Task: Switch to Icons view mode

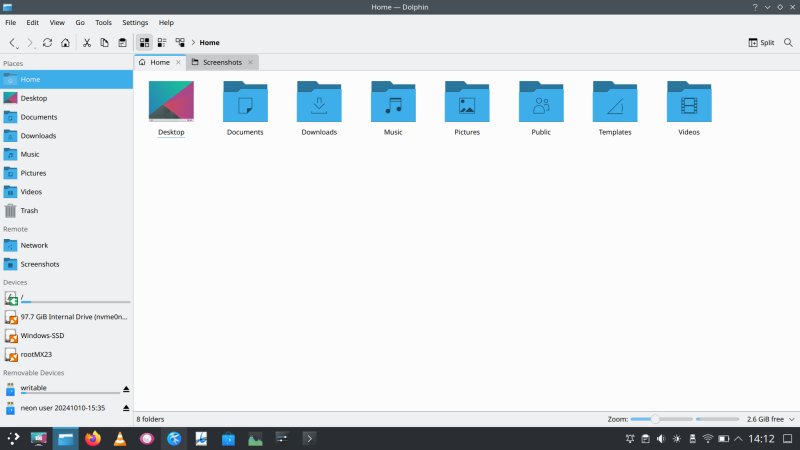Action: click(x=144, y=43)
